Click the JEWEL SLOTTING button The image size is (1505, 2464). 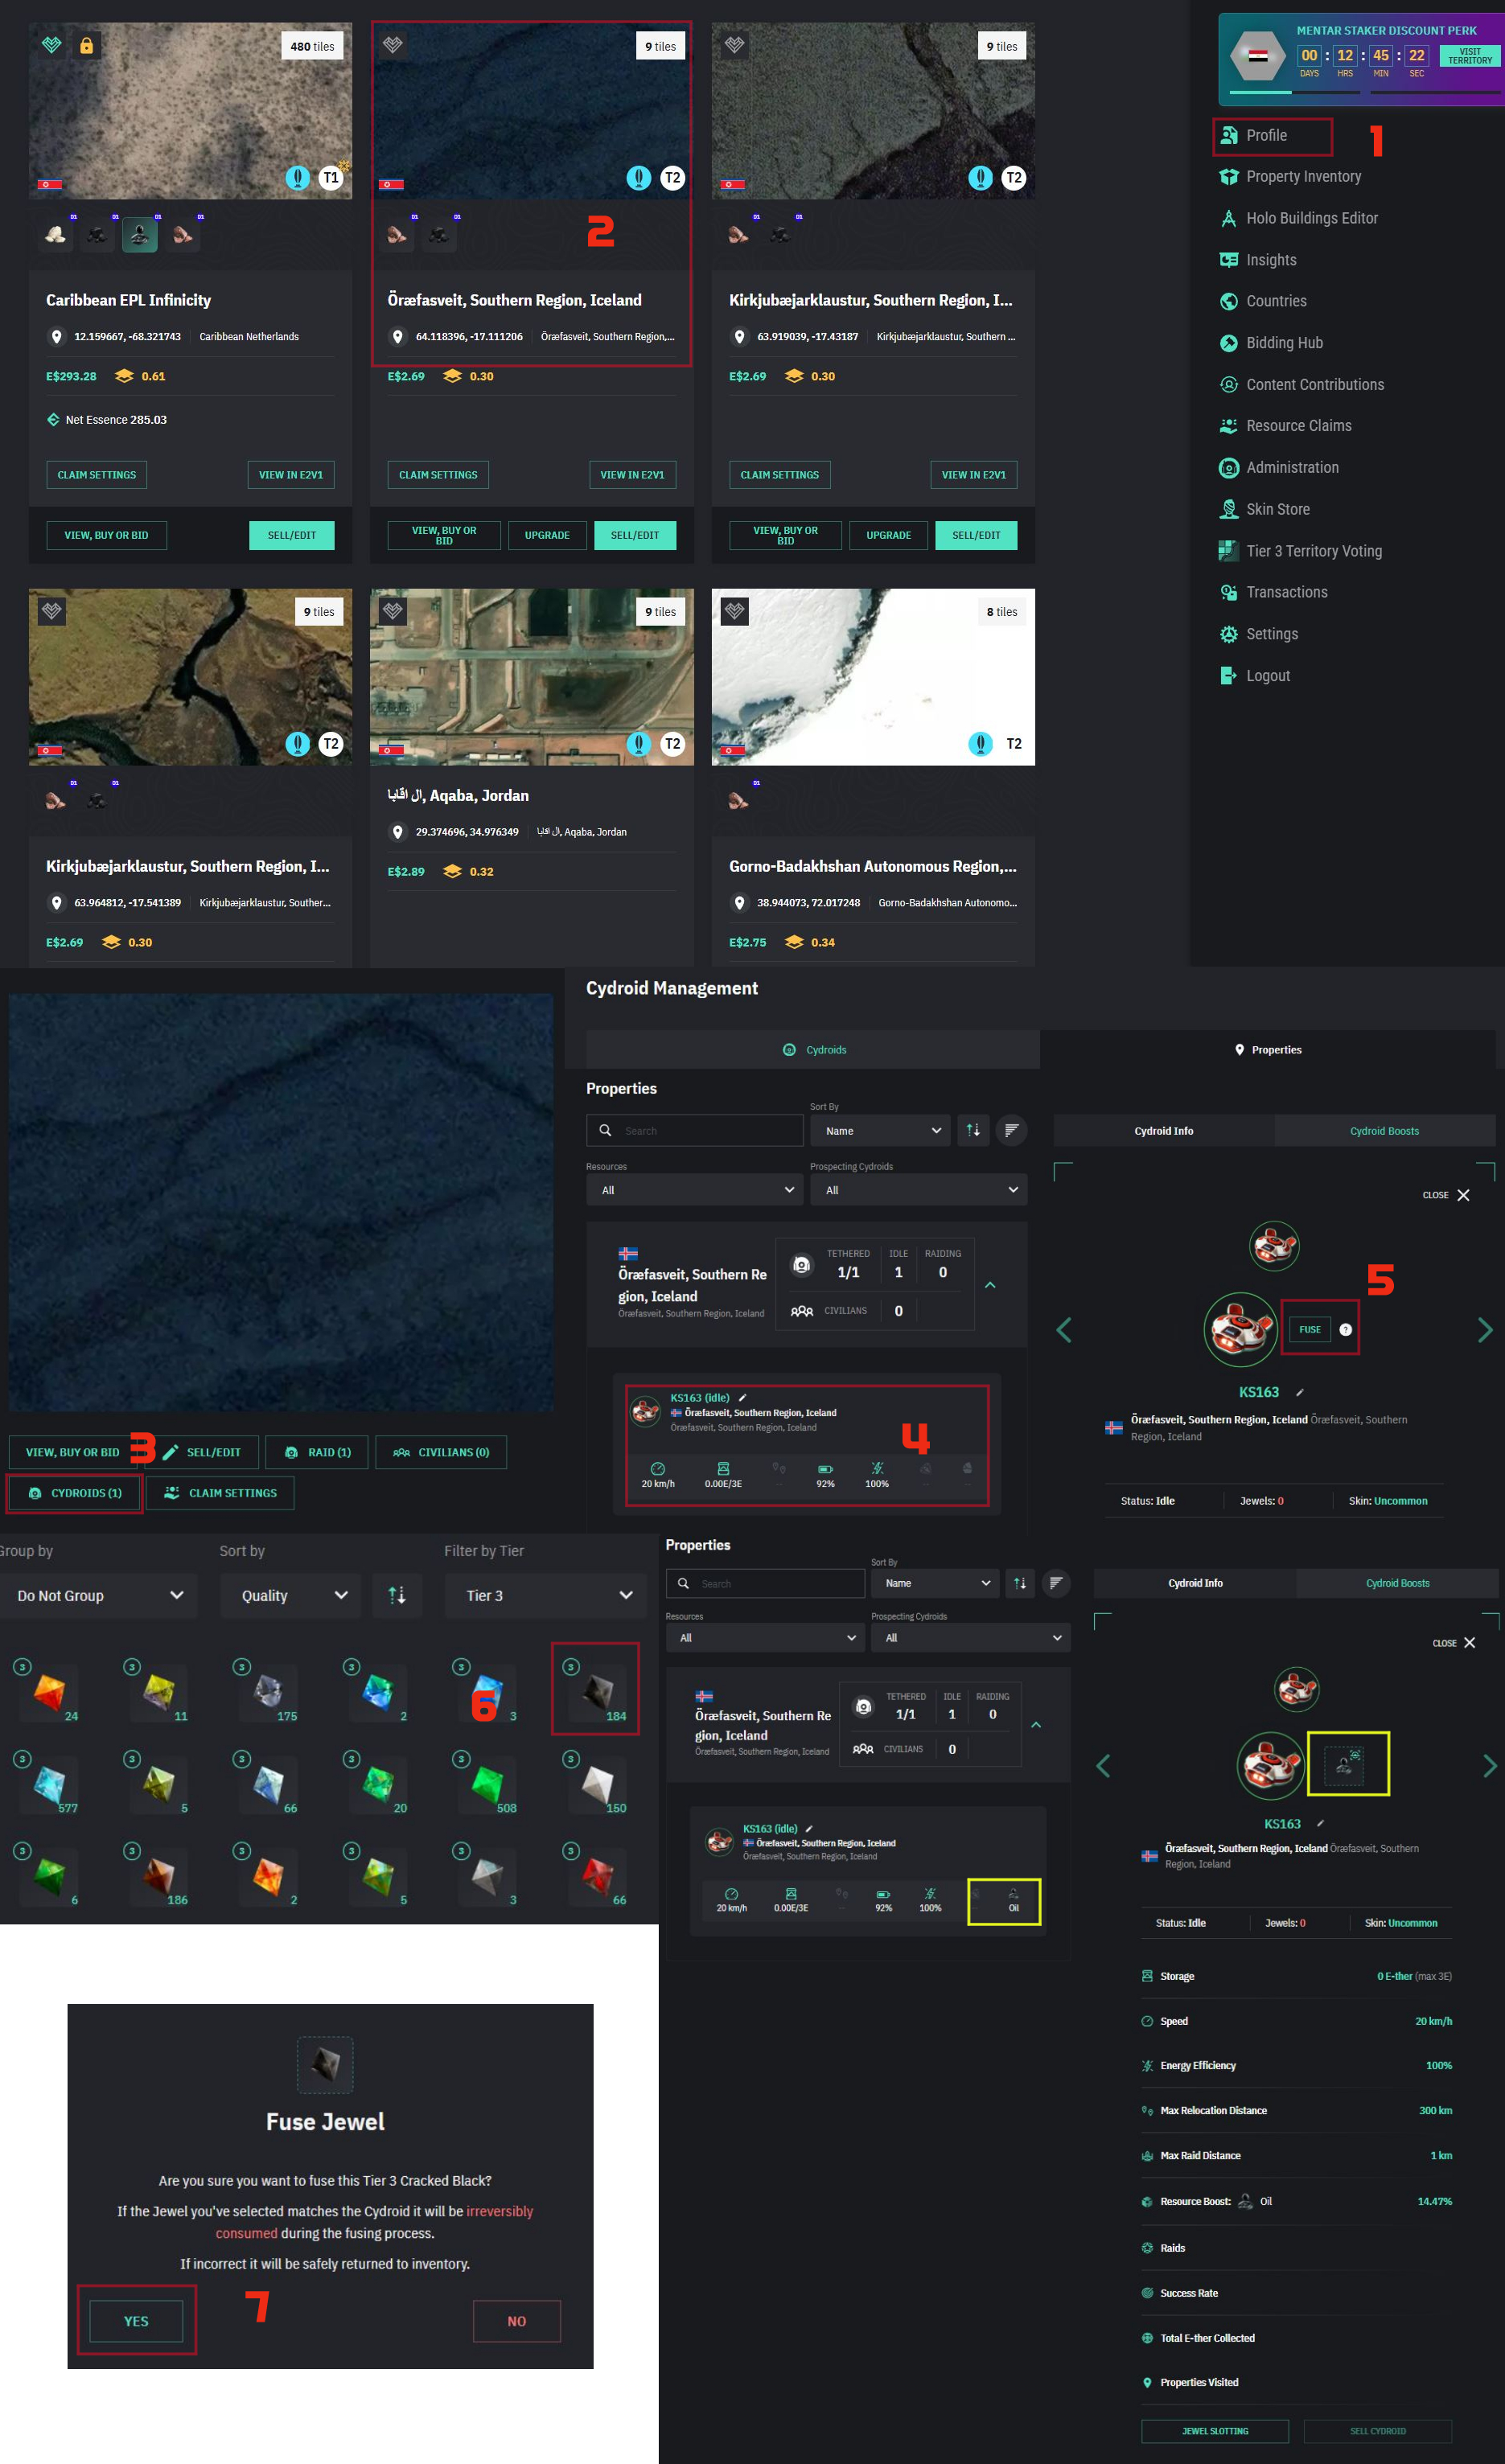(1215, 2431)
